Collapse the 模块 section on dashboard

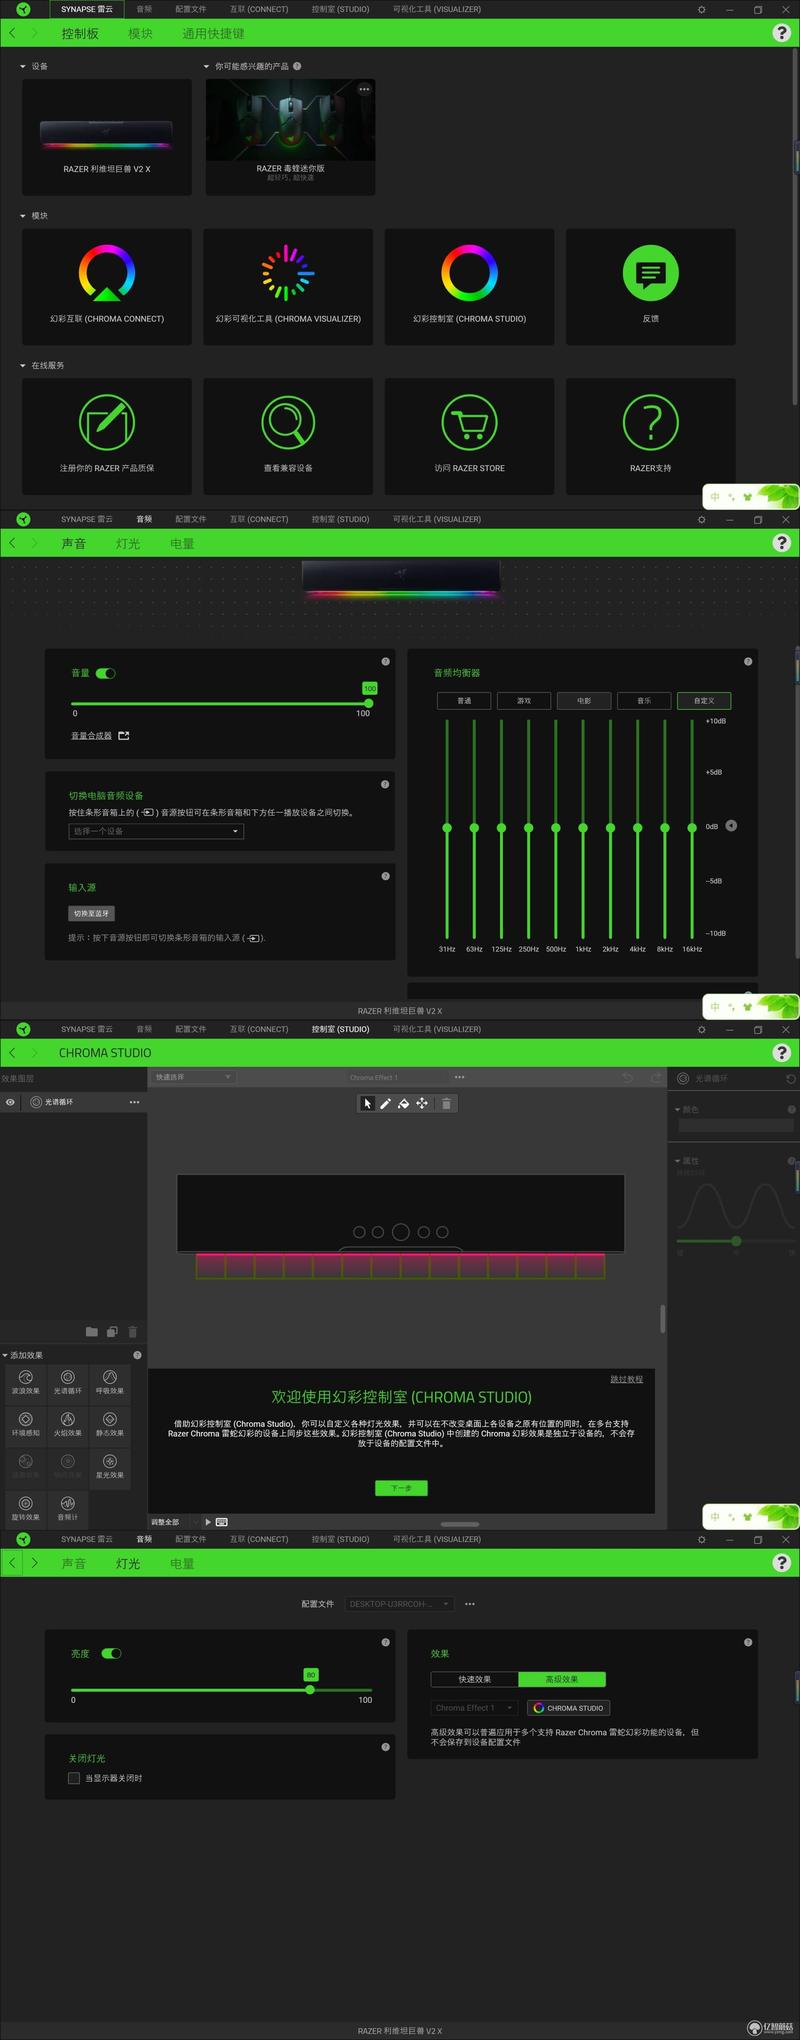click(23, 216)
